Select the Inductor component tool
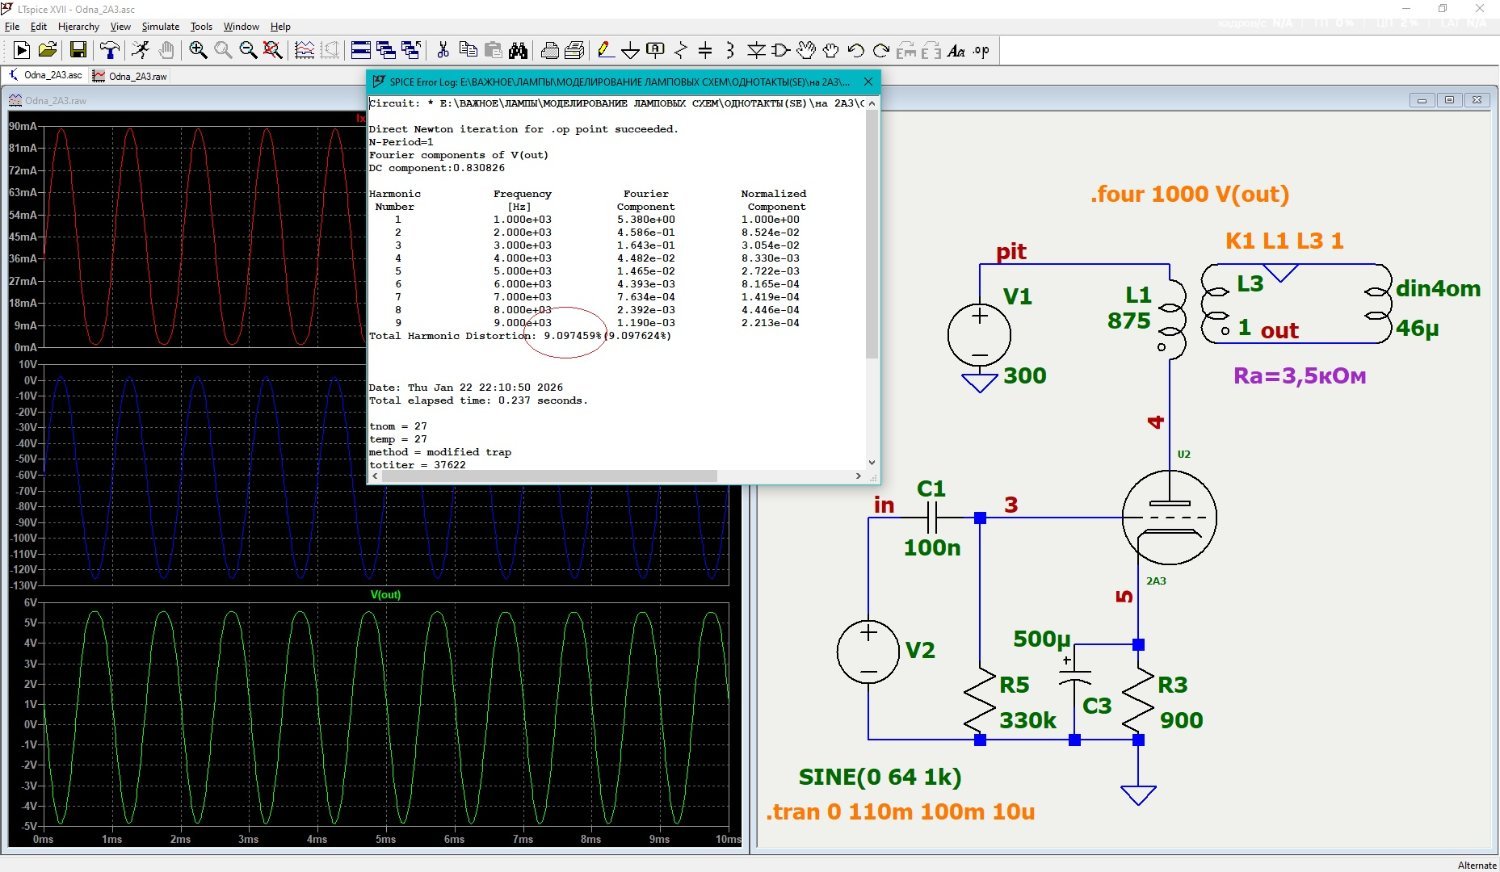 coord(730,50)
